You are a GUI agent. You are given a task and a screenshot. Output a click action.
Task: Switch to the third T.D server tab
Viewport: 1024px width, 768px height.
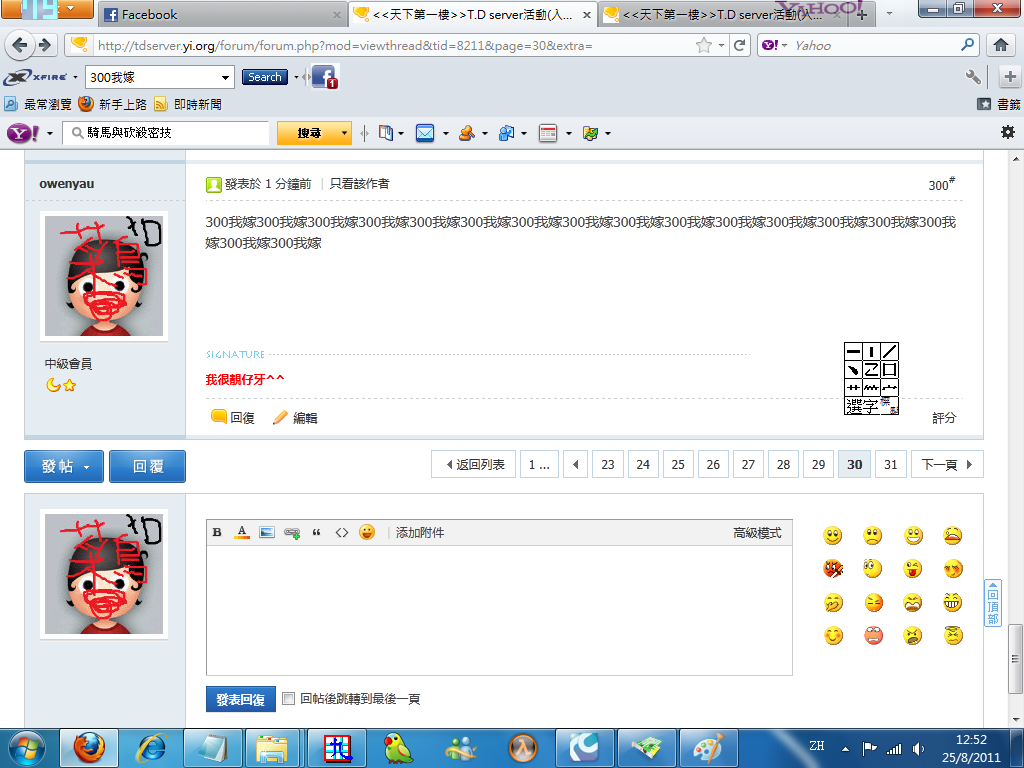[723, 14]
